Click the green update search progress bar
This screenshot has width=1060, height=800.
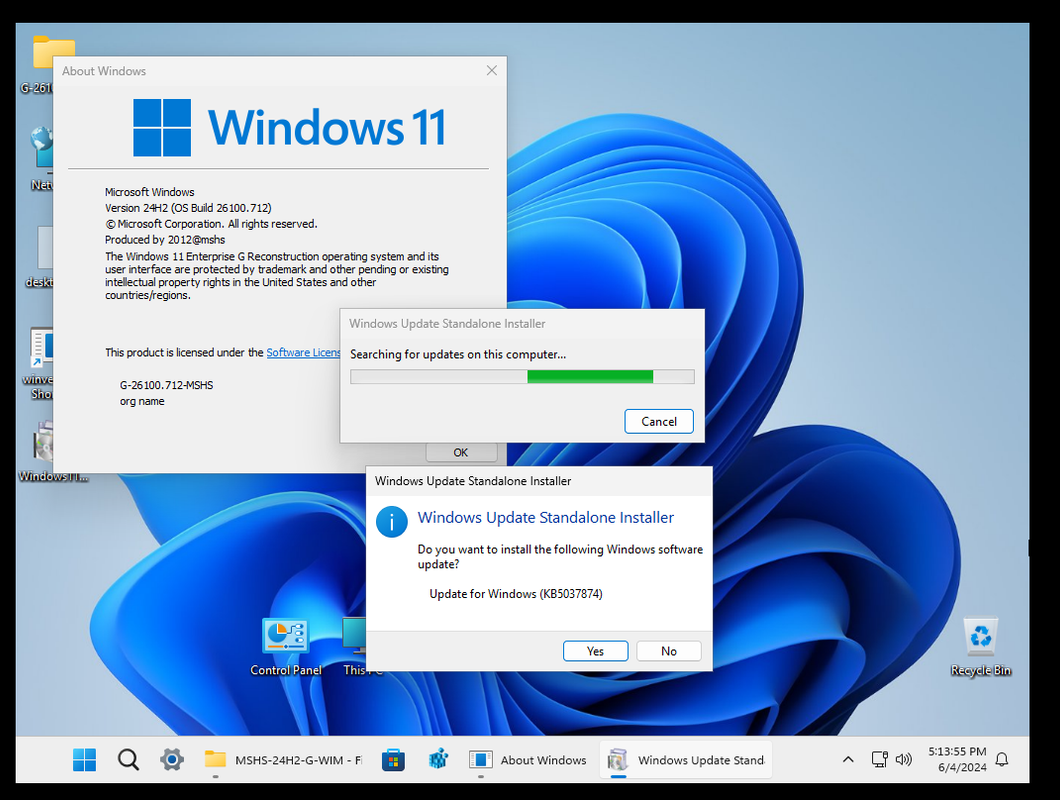(x=522, y=377)
